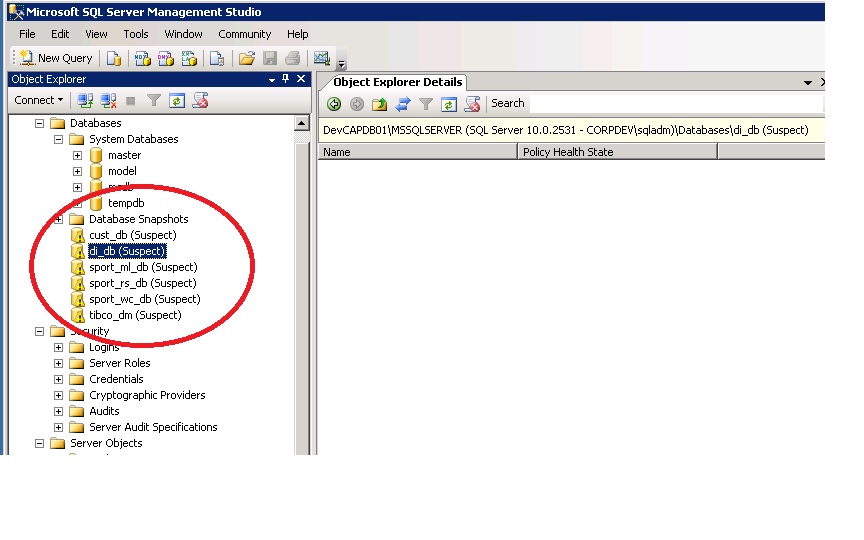Image resolution: width=864 pixels, height=540 pixels.
Task: Collapse the Databases node
Action: pyautogui.click(x=40, y=123)
